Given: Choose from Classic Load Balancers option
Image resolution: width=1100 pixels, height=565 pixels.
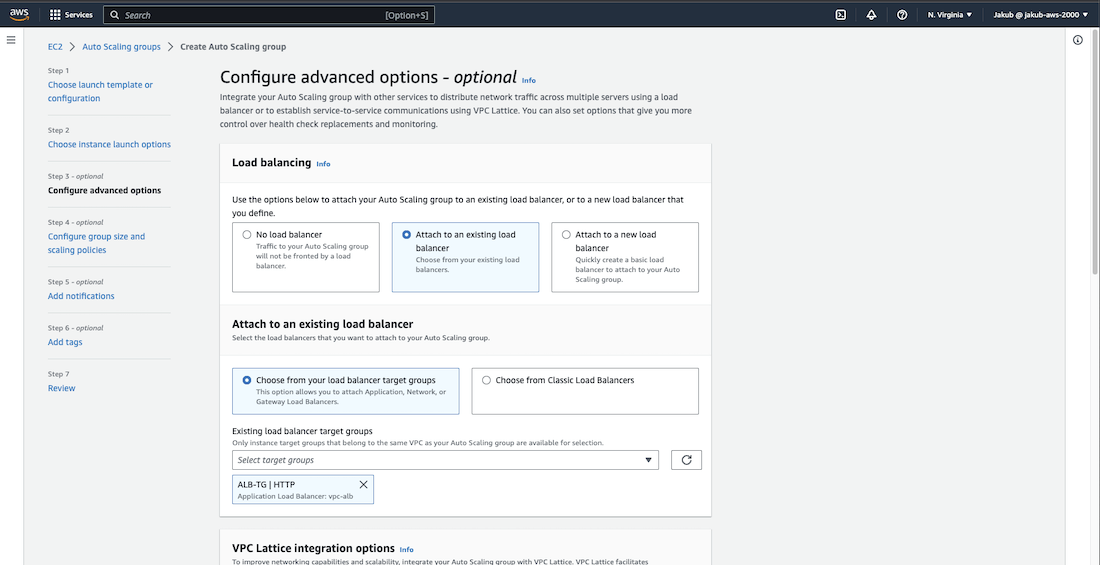Looking at the screenshot, I should (x=486, y=380).
